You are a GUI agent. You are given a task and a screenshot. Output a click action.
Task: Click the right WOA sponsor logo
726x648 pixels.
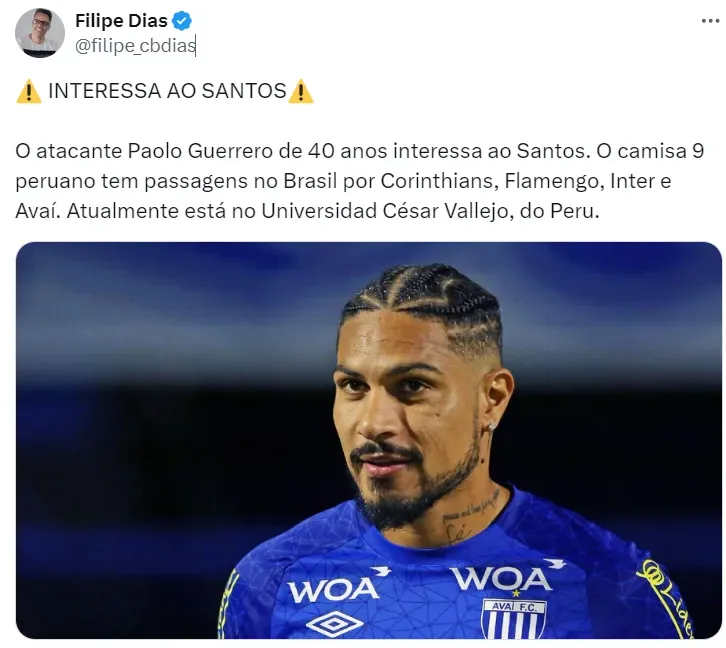point(507,576)
